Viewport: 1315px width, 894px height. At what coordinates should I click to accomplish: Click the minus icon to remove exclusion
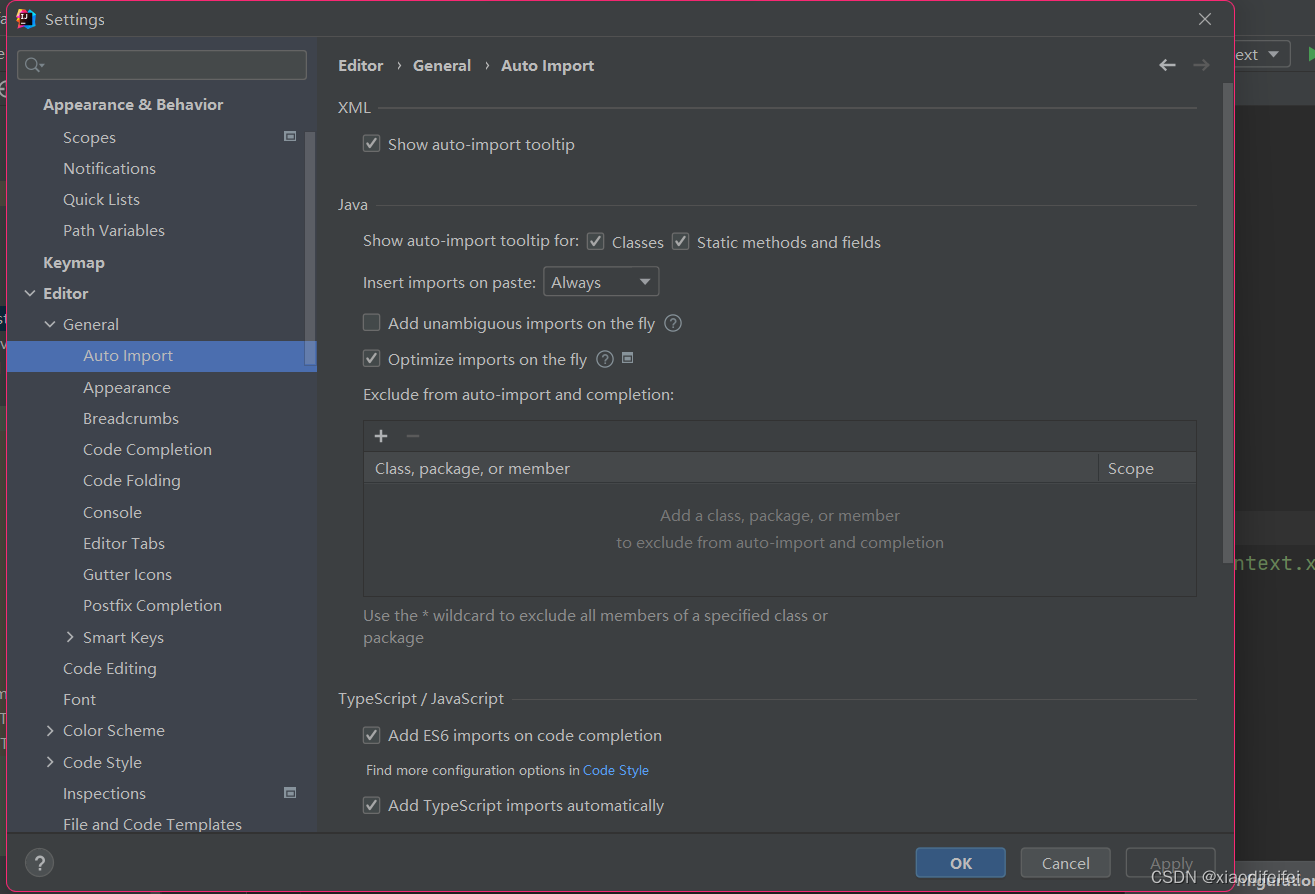(x=412, y=436)
